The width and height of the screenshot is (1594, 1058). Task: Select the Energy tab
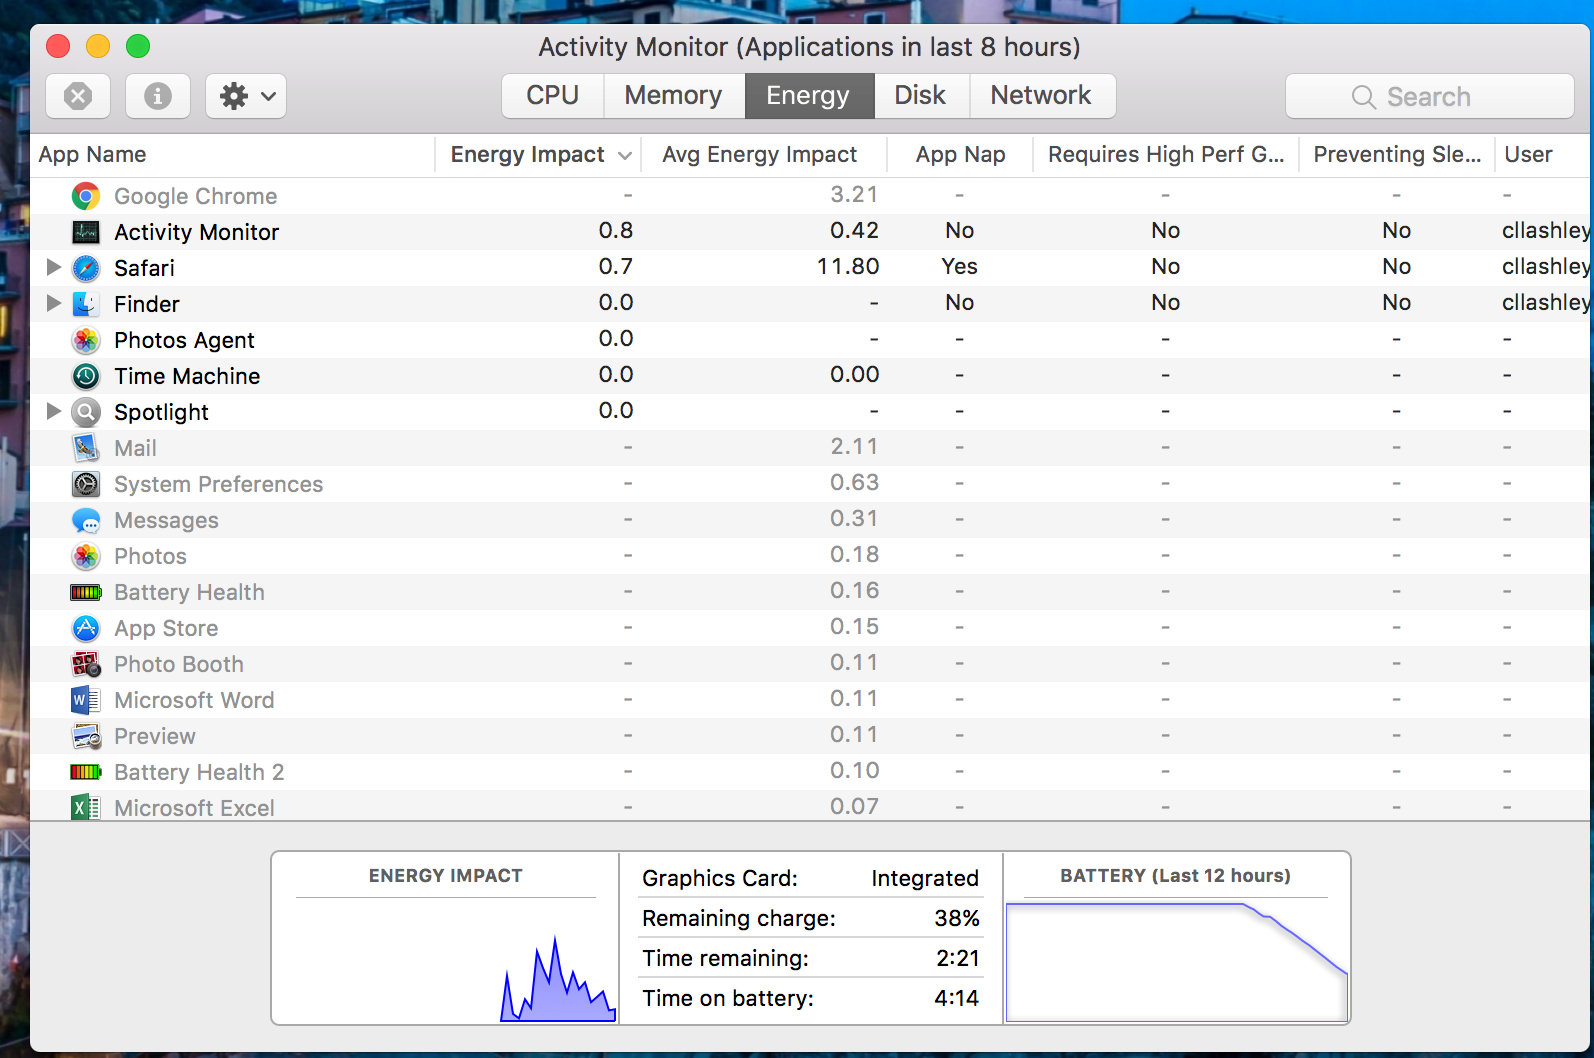[x=809, y=96]
